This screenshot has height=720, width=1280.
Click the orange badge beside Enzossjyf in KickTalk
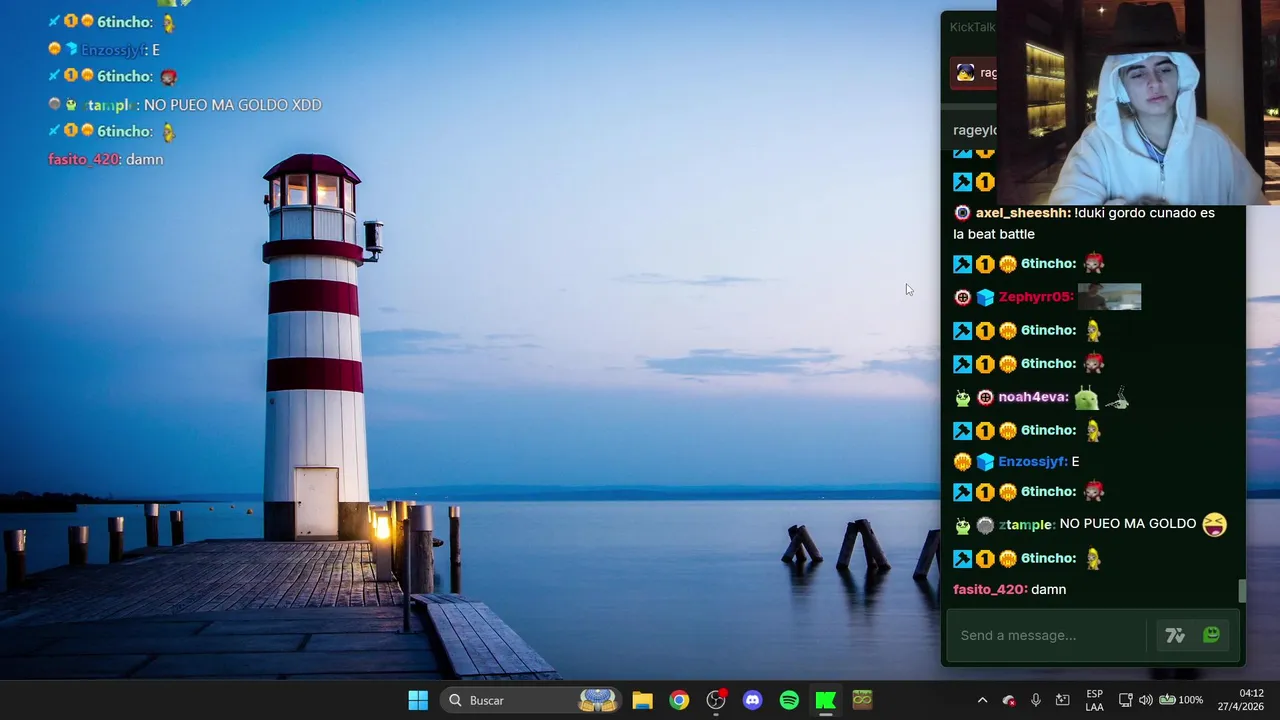962,462
